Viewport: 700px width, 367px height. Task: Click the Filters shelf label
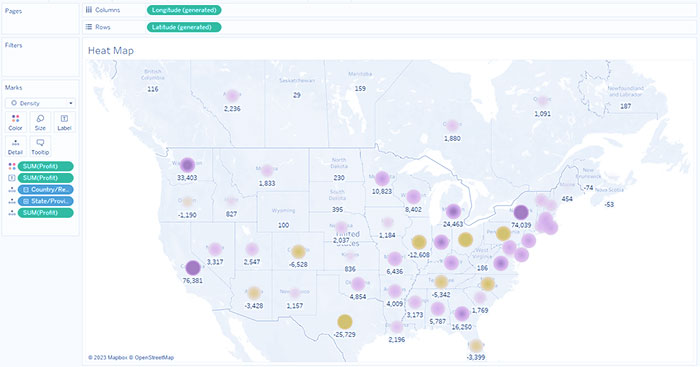(x=13, y=45)
